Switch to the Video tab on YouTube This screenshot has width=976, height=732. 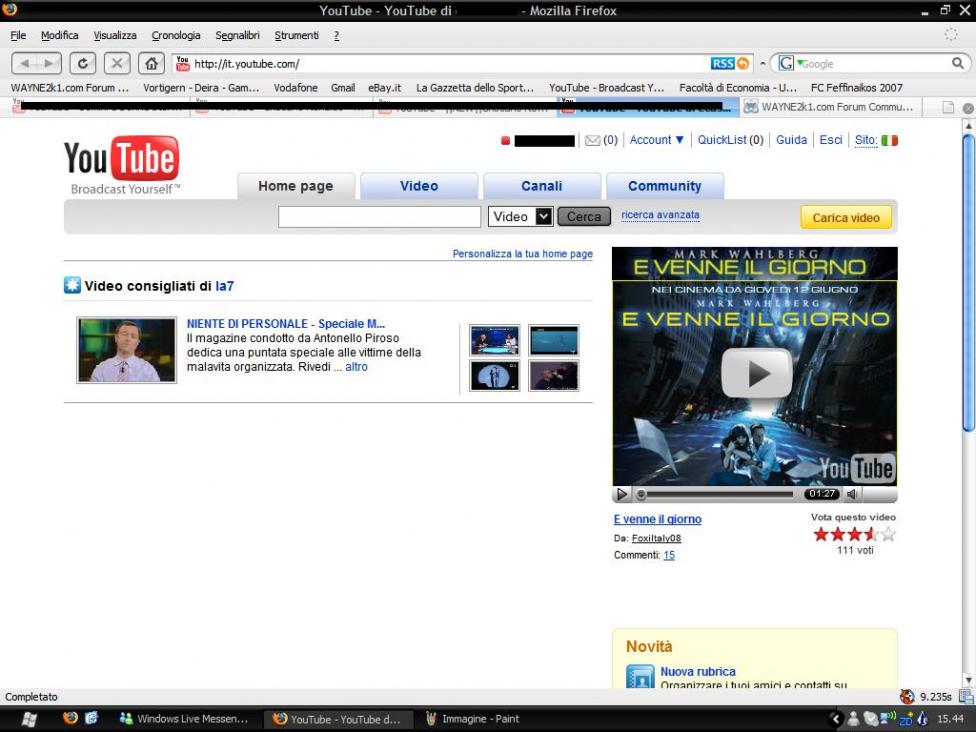click(x=419, y=186)
